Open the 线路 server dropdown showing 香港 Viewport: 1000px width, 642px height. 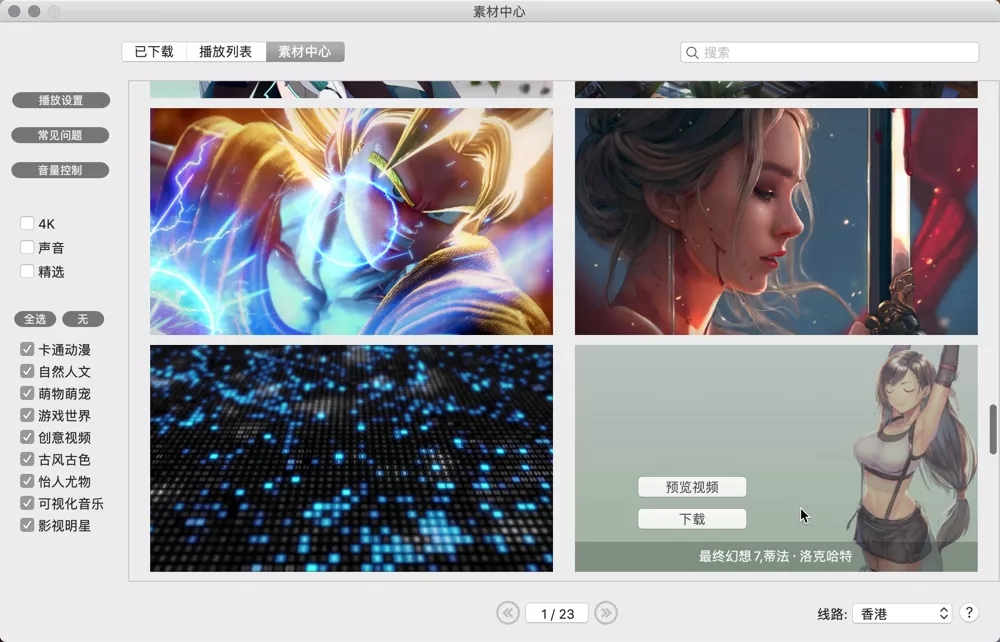click(902, 613)
